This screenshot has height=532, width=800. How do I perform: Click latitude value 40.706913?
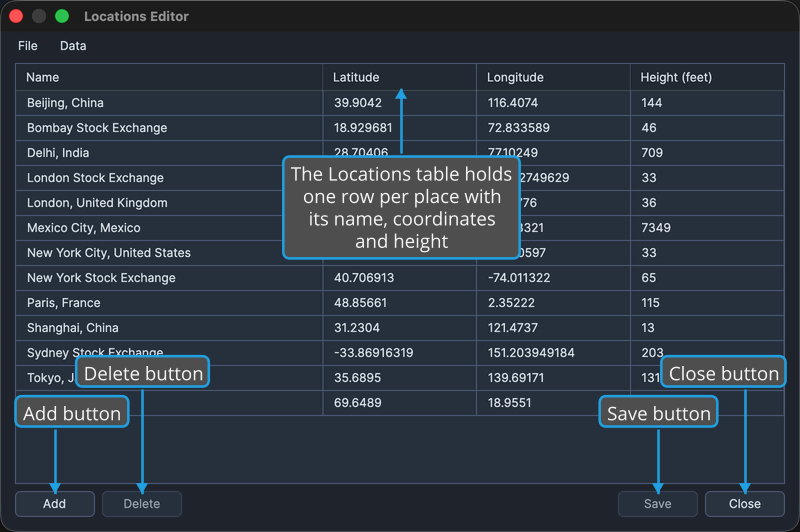pos(364,278)
